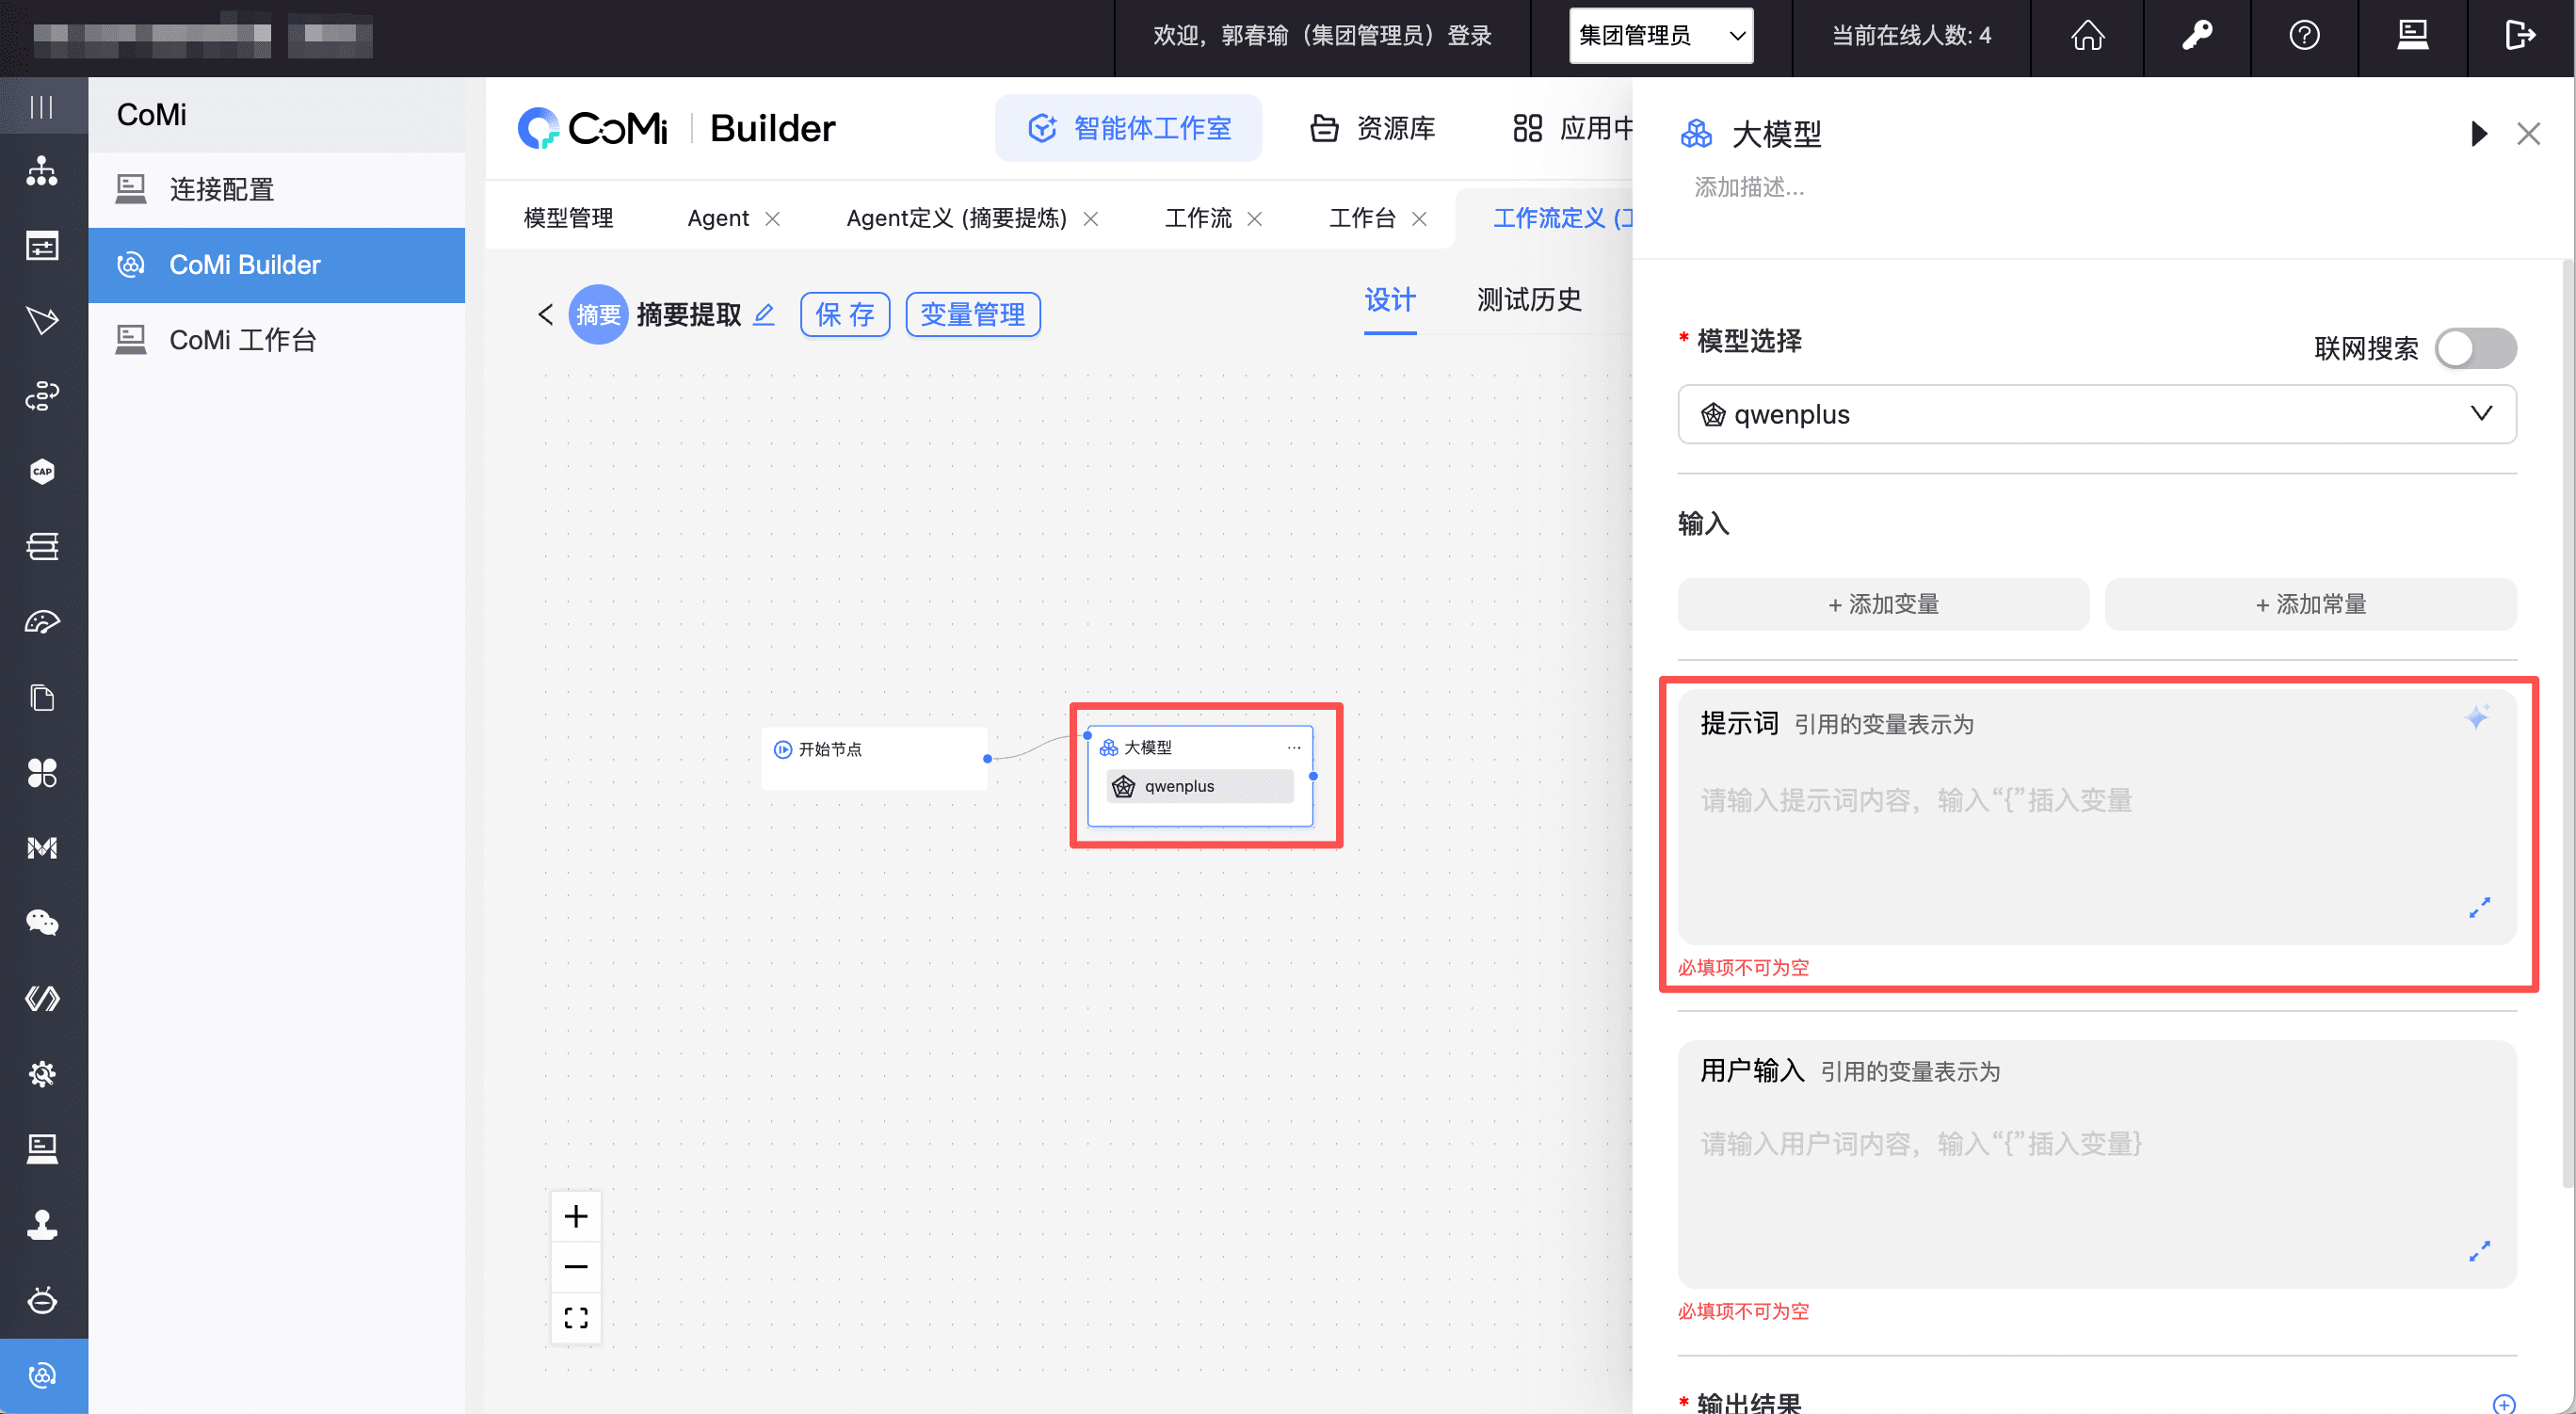Click the gear settings sidebar icon
The height and width of the screenshot is (1414, 2576).
pyautogui.click(x=42, y=1074)
